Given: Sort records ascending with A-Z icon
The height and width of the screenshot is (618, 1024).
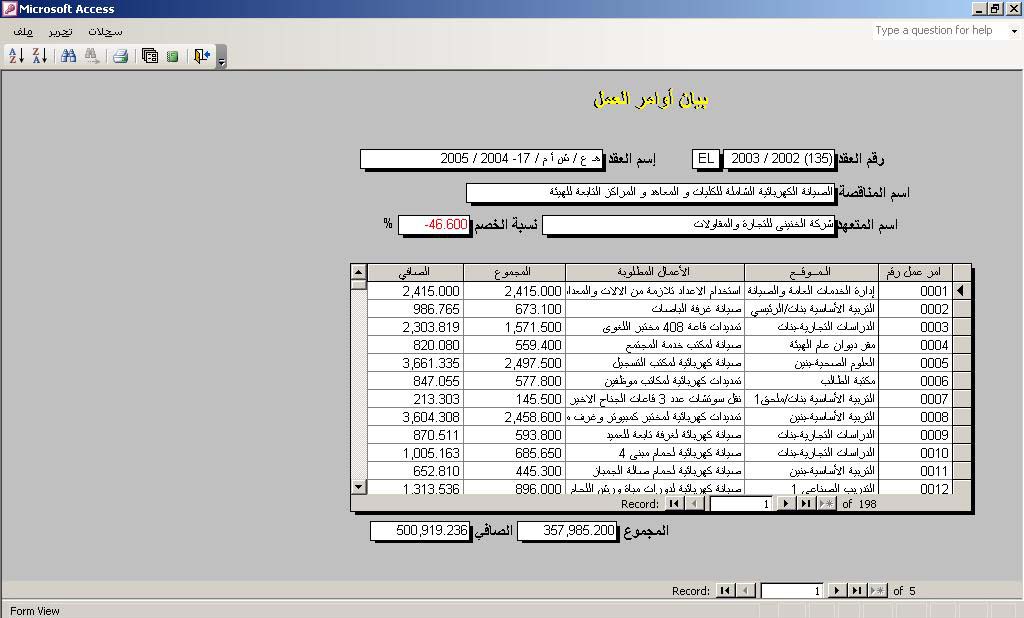Looking at the screenshot, I should click(x=16, y=56).
